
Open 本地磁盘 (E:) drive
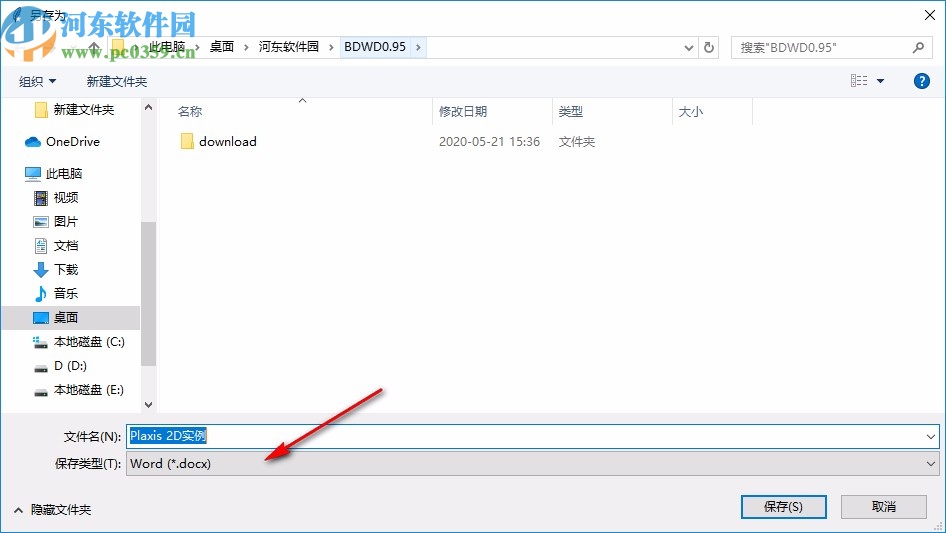(x=89, y=390)
